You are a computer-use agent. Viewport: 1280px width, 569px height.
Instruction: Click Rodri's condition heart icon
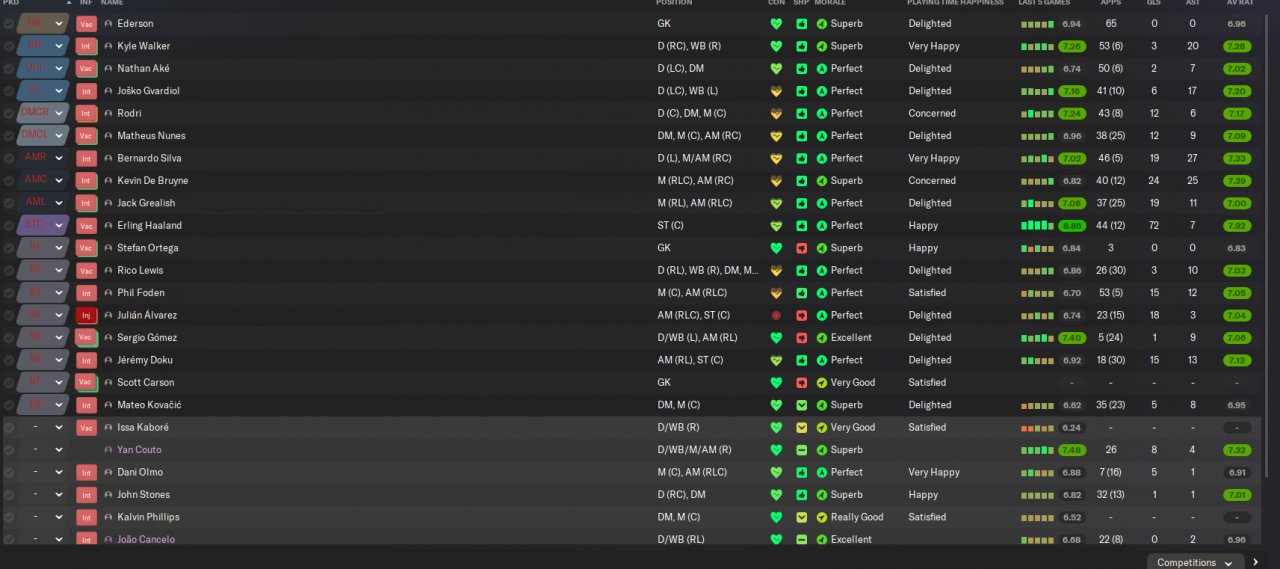coord(776,113)
